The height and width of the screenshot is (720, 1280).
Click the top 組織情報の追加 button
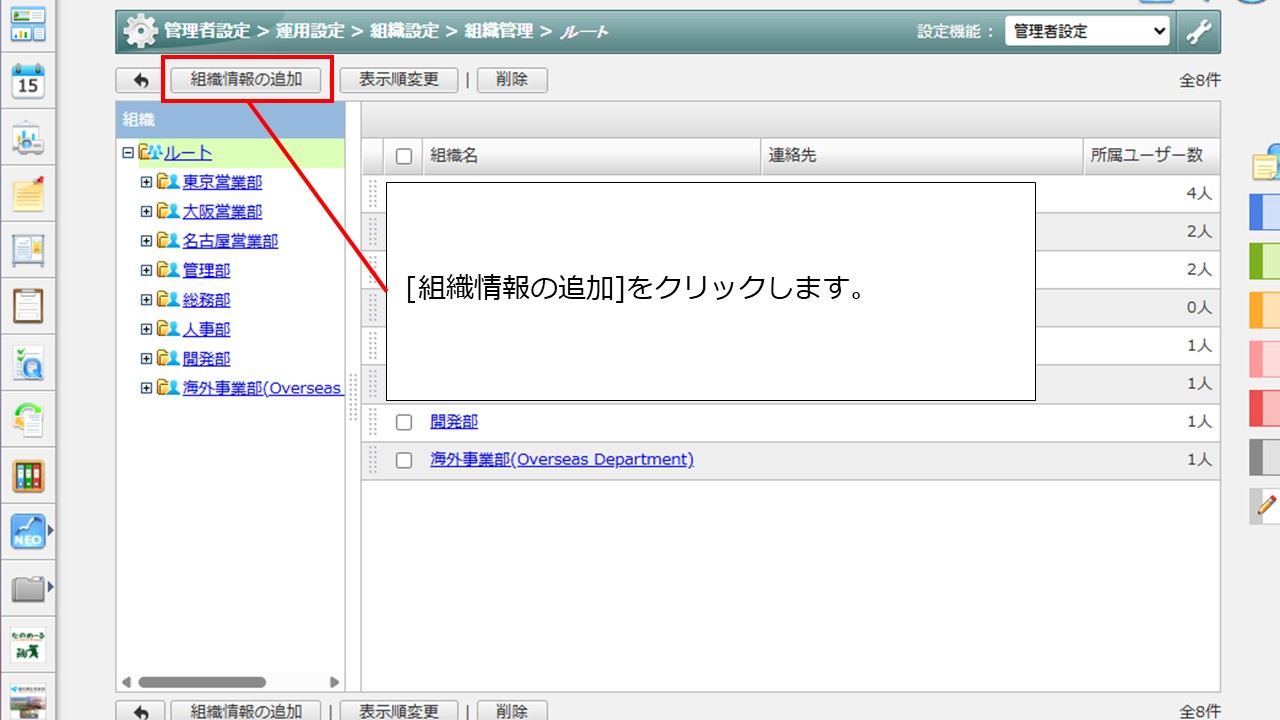click(x=246, y=80)
